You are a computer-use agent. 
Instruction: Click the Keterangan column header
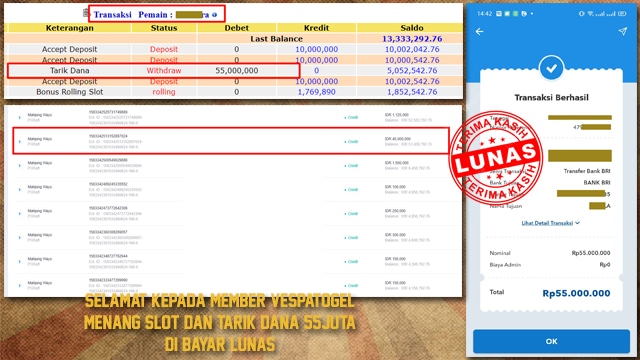pyautogui.click(x=69, y=28)
